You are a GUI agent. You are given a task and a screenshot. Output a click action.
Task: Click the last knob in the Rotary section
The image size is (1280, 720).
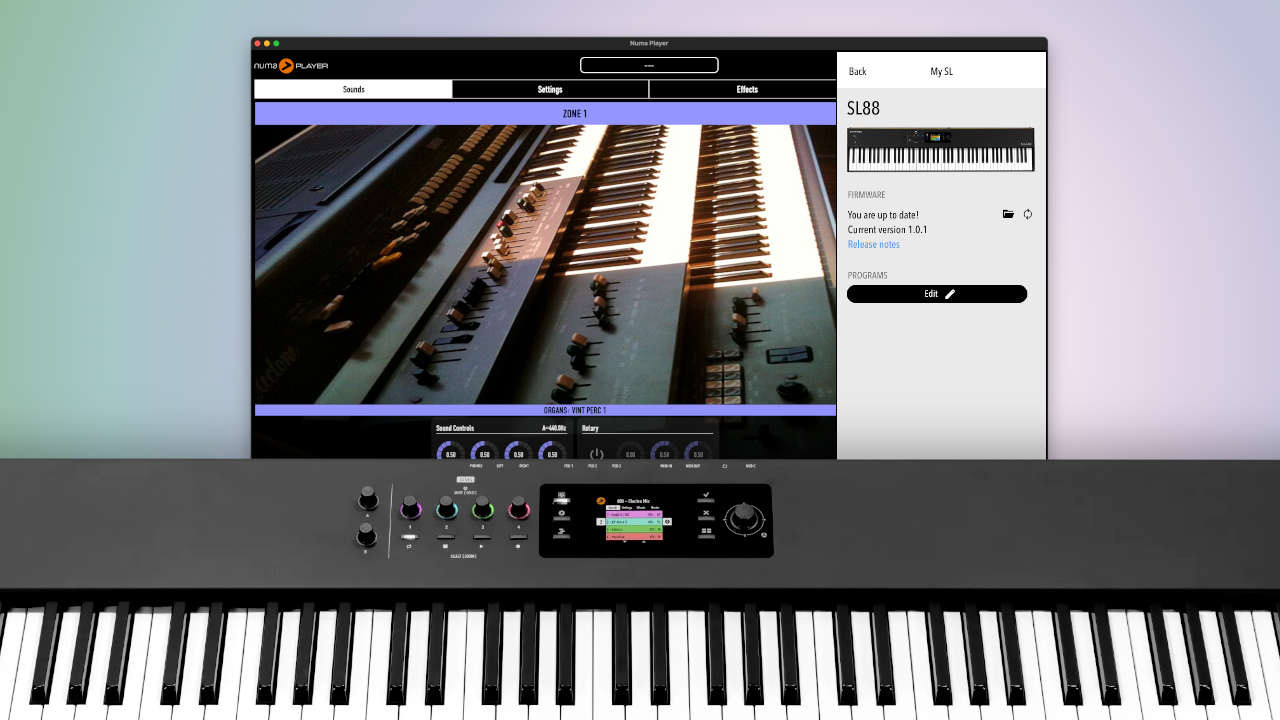698,452
